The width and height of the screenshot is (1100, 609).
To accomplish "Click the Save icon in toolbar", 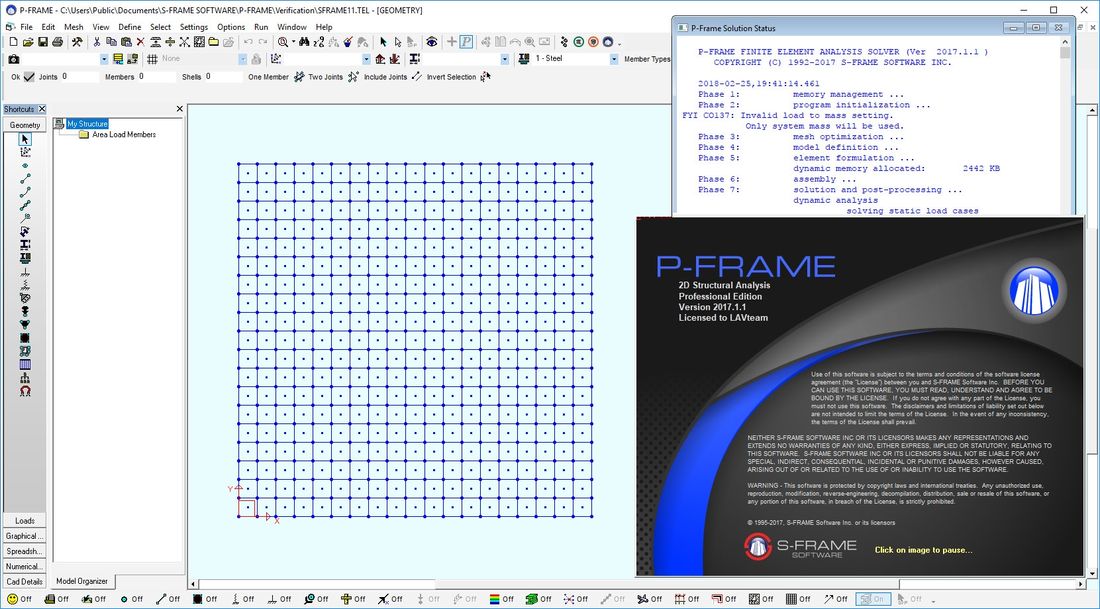I will (43, 42).
